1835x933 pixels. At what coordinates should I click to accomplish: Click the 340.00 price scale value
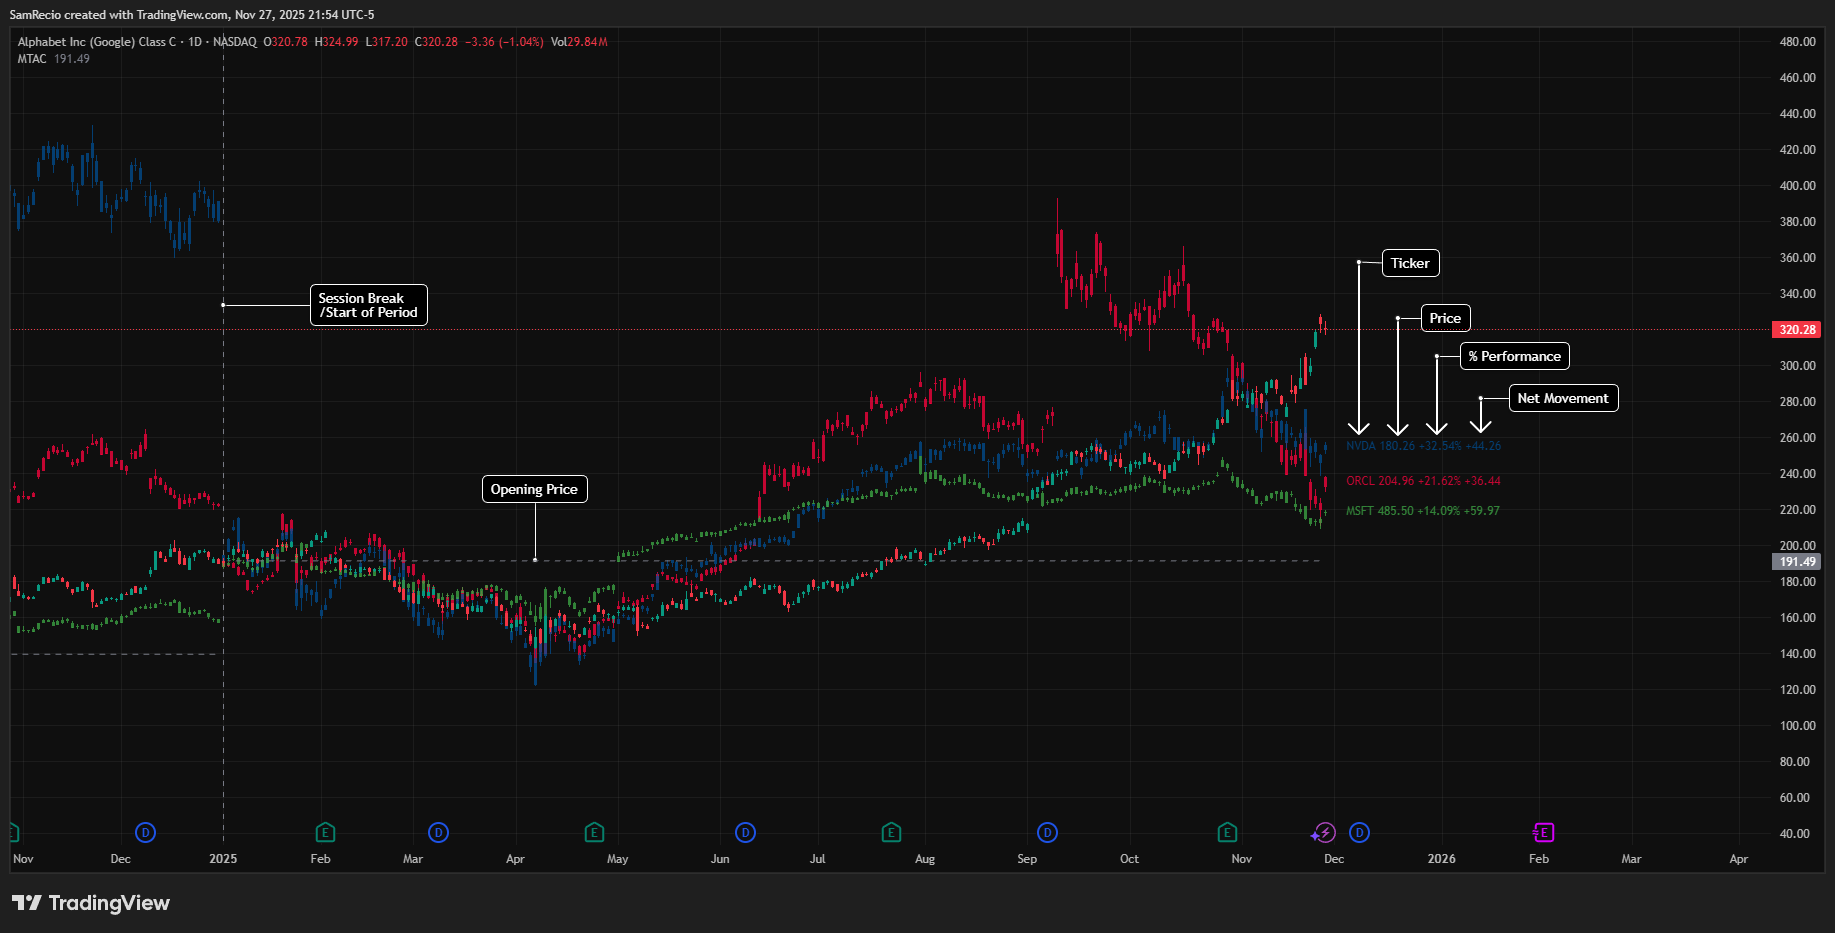[x=1797, y=294]
